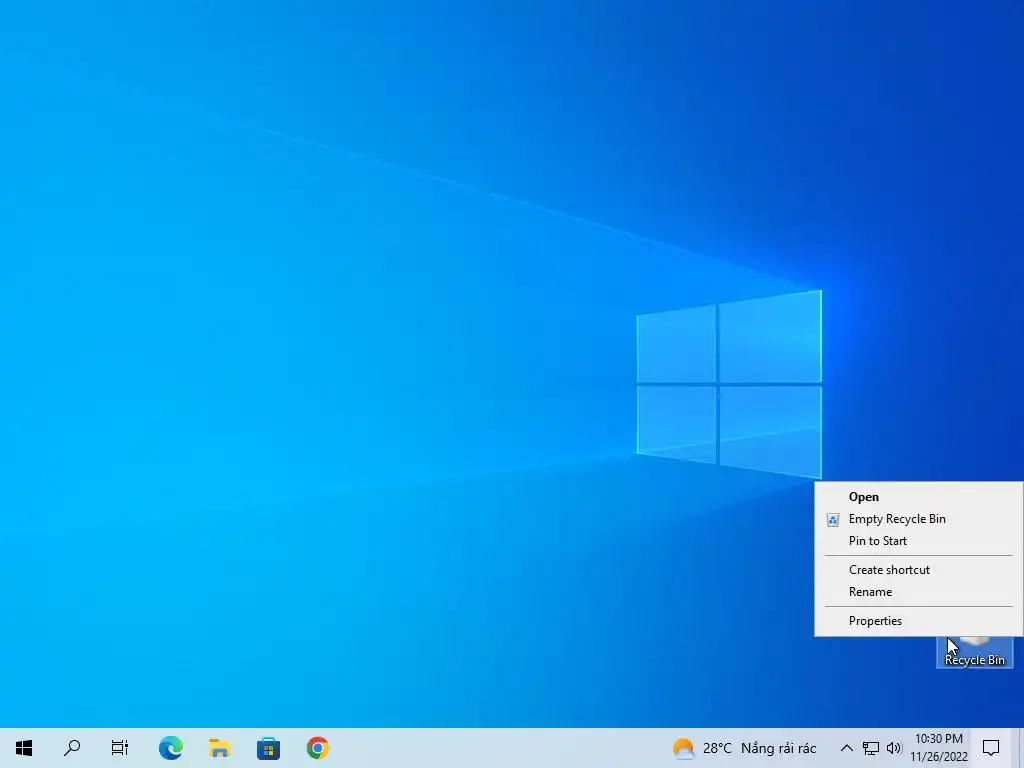Click the Empty Recycle Bin menu icon
The height and width of the screenshot is (768, 1024).
pos(833,520)
